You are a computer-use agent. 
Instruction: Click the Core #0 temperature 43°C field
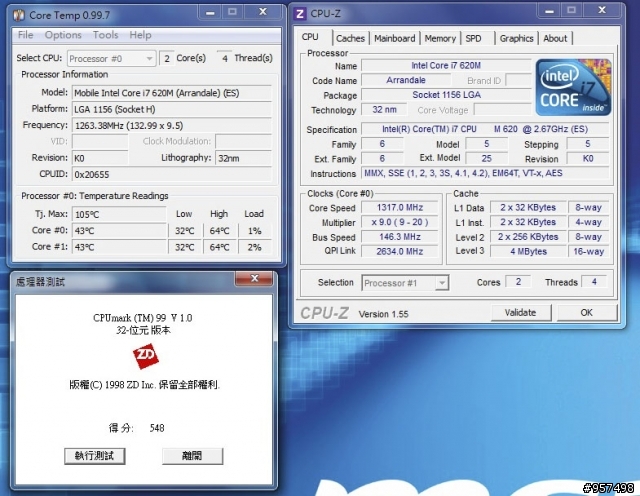pyautogui.click(x=119, y=231)
